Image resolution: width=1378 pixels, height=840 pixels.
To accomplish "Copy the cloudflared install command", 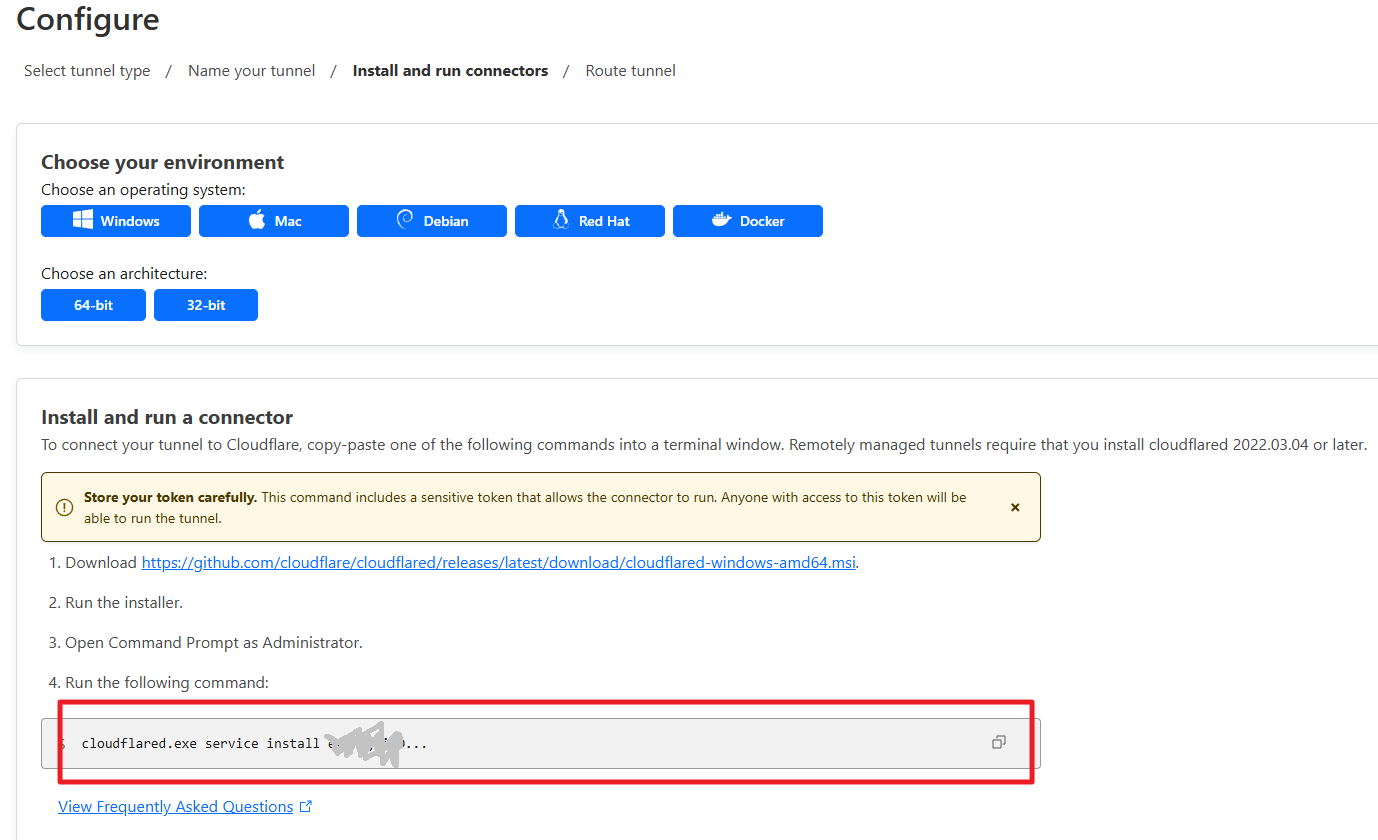I will pos(998,742).
